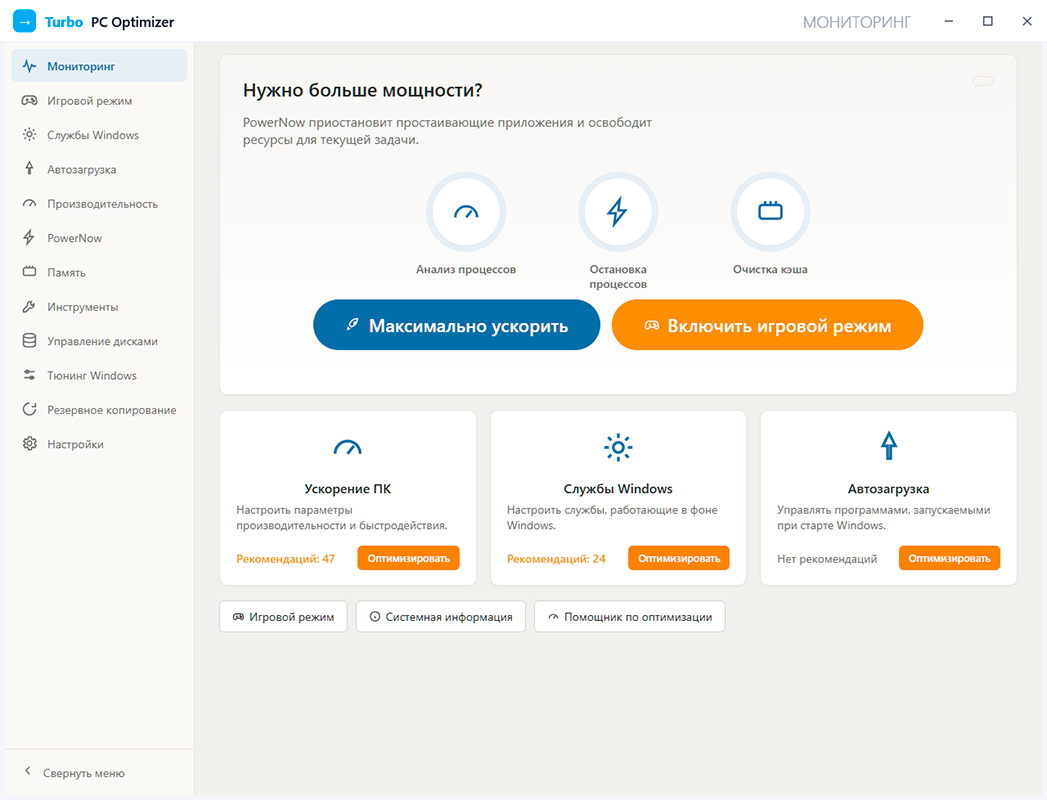Open Системная информация button
The image size is (1047, 800).
click(x=441, y=617)
